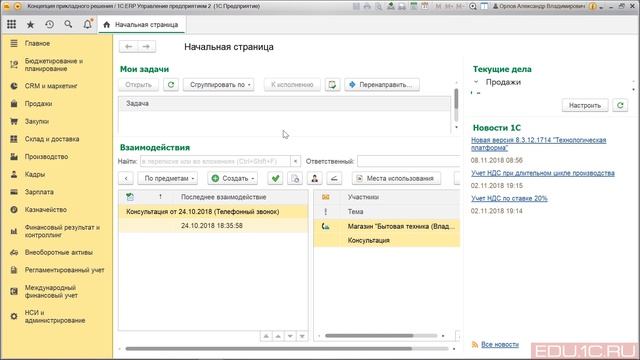
Task: Click the Последнее взаимодействие column header
Action: coord(223,197)
